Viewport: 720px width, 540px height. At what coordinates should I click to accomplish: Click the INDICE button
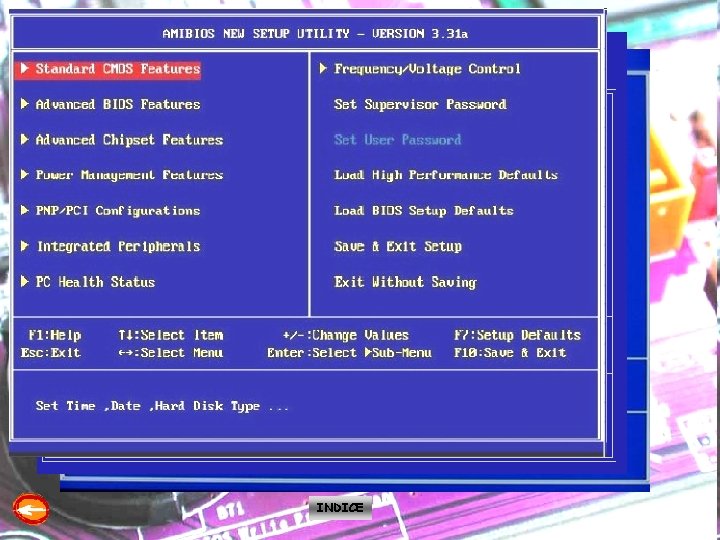(x=340, y=507)
